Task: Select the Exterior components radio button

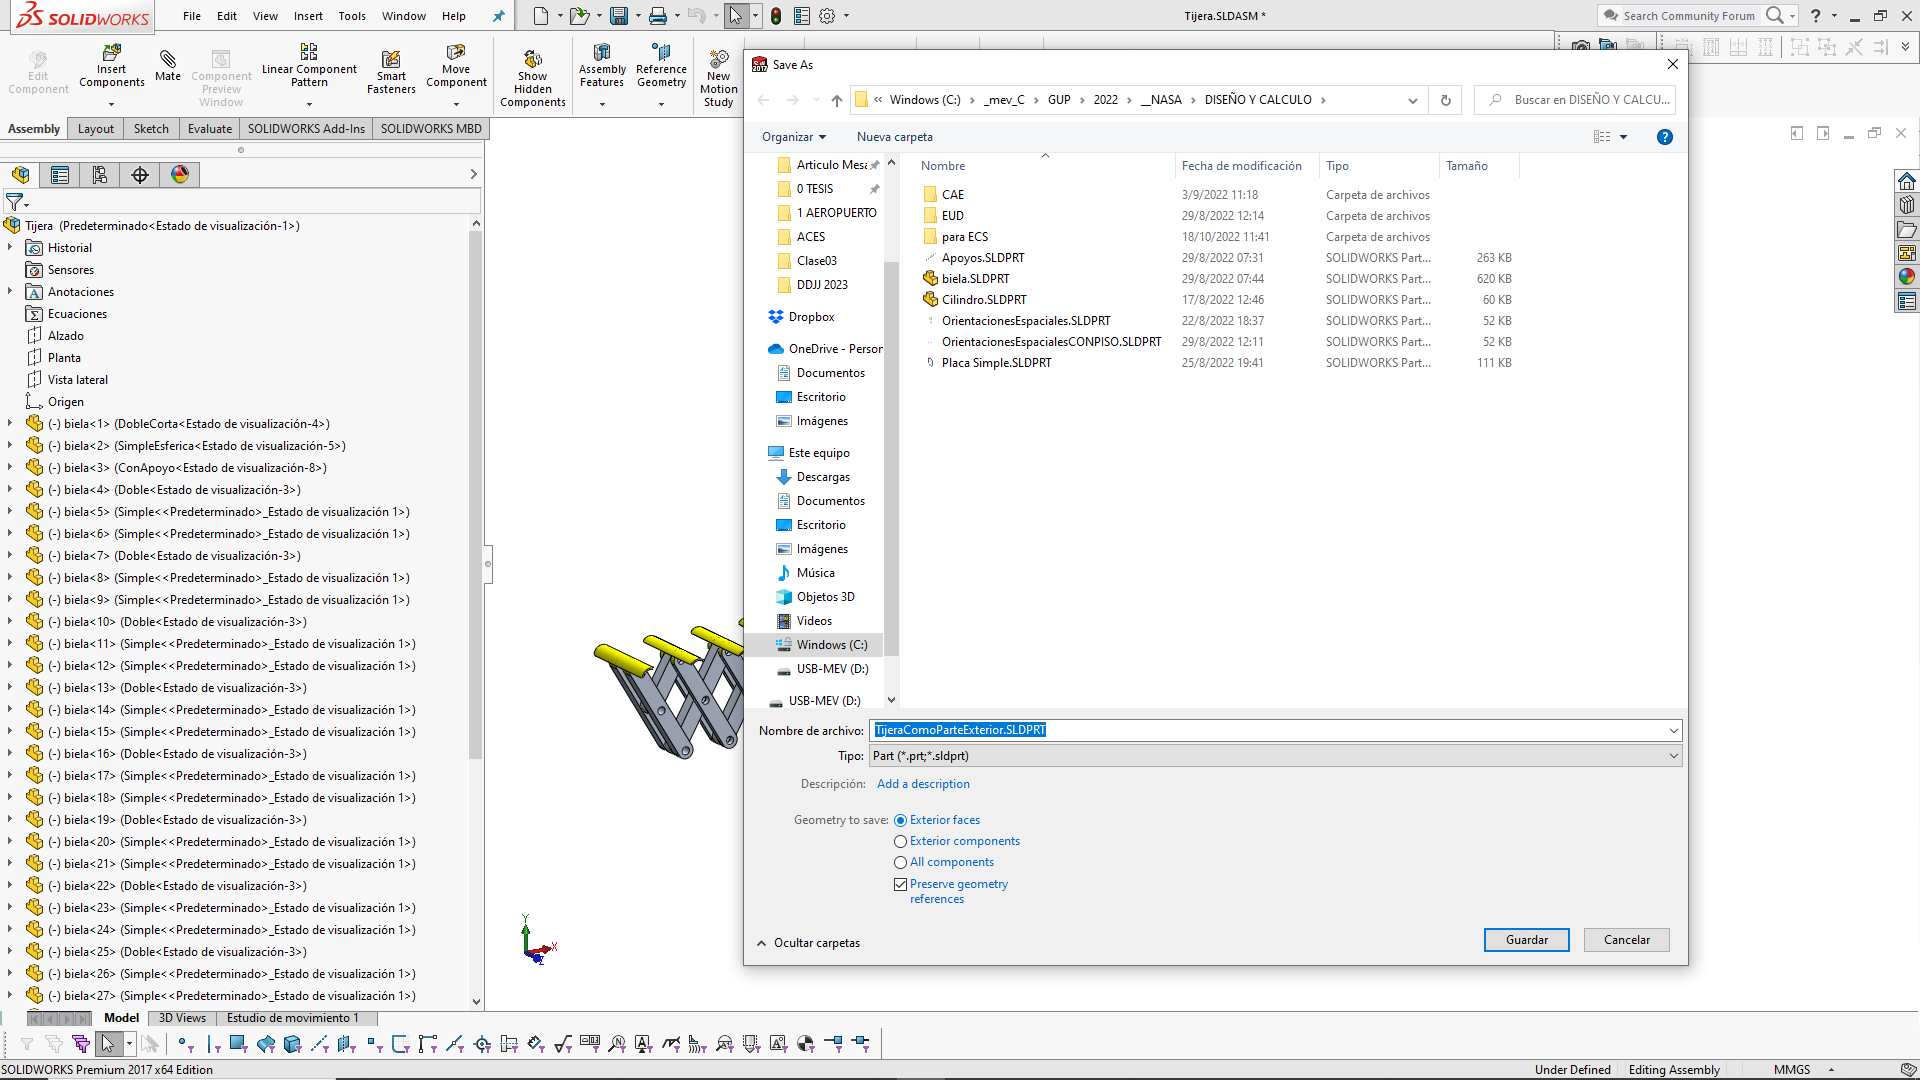Action: 900,842
